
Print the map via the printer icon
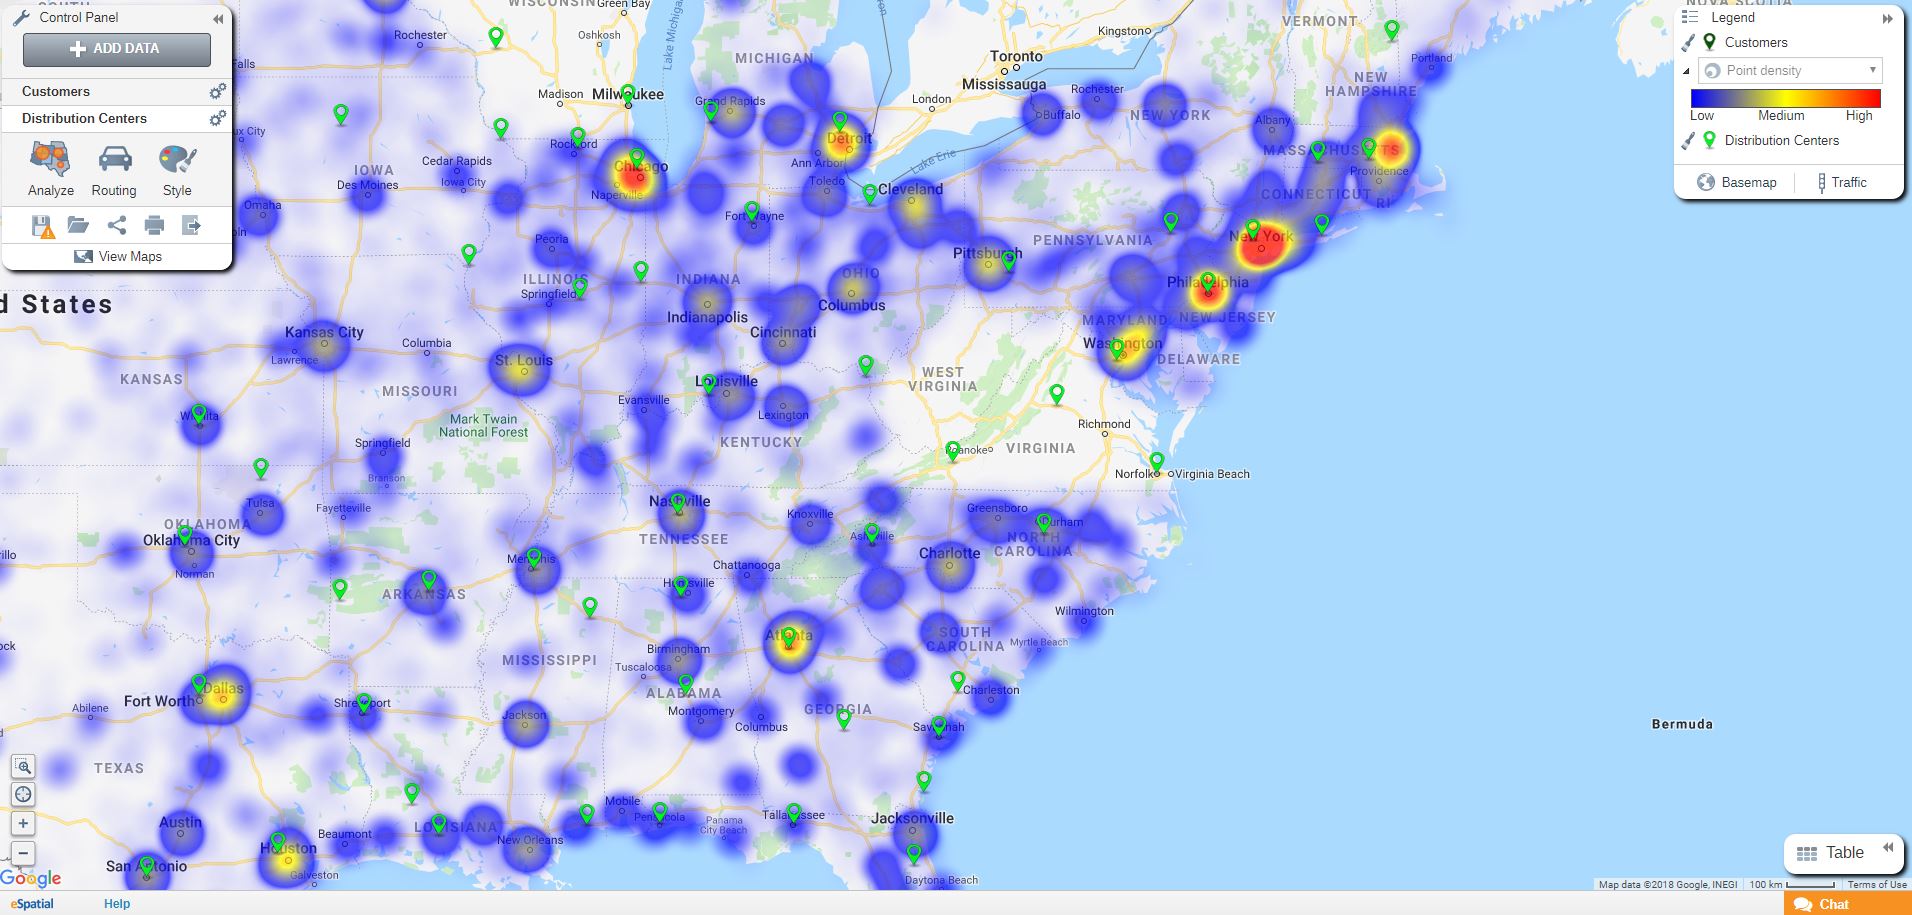(154, 225)
